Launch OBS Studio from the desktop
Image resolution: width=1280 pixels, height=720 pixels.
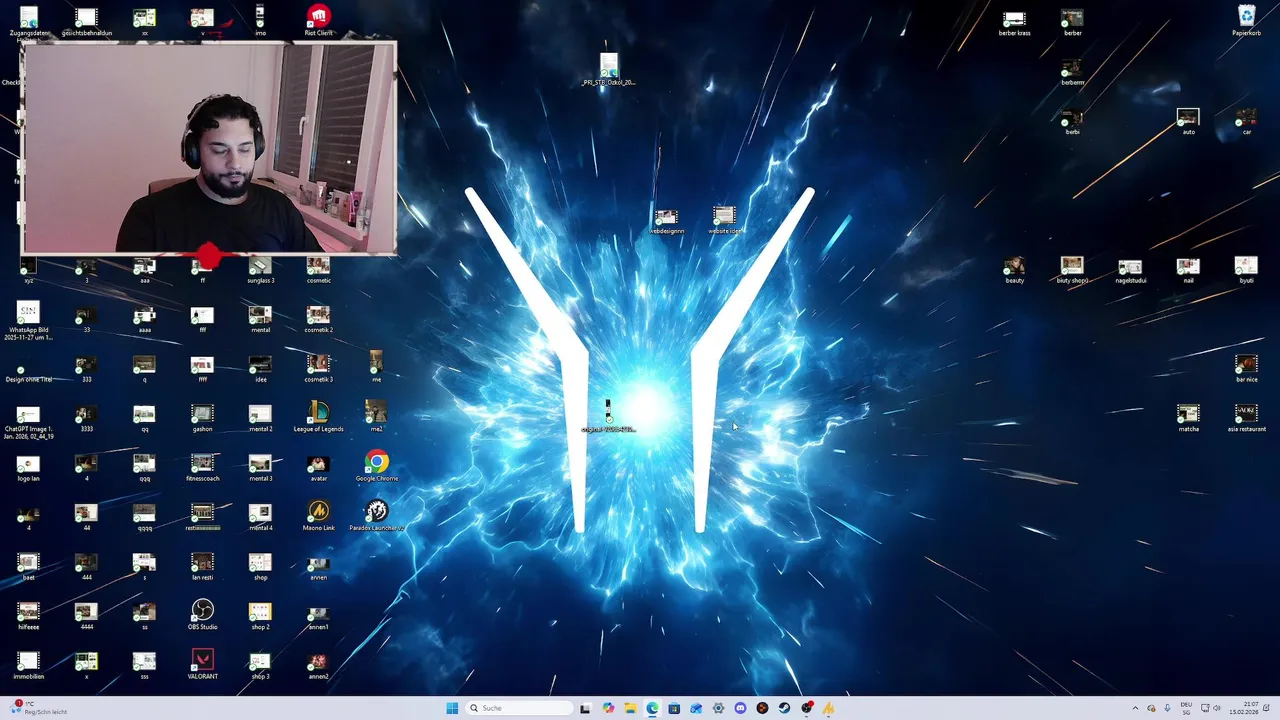point(202,614)
